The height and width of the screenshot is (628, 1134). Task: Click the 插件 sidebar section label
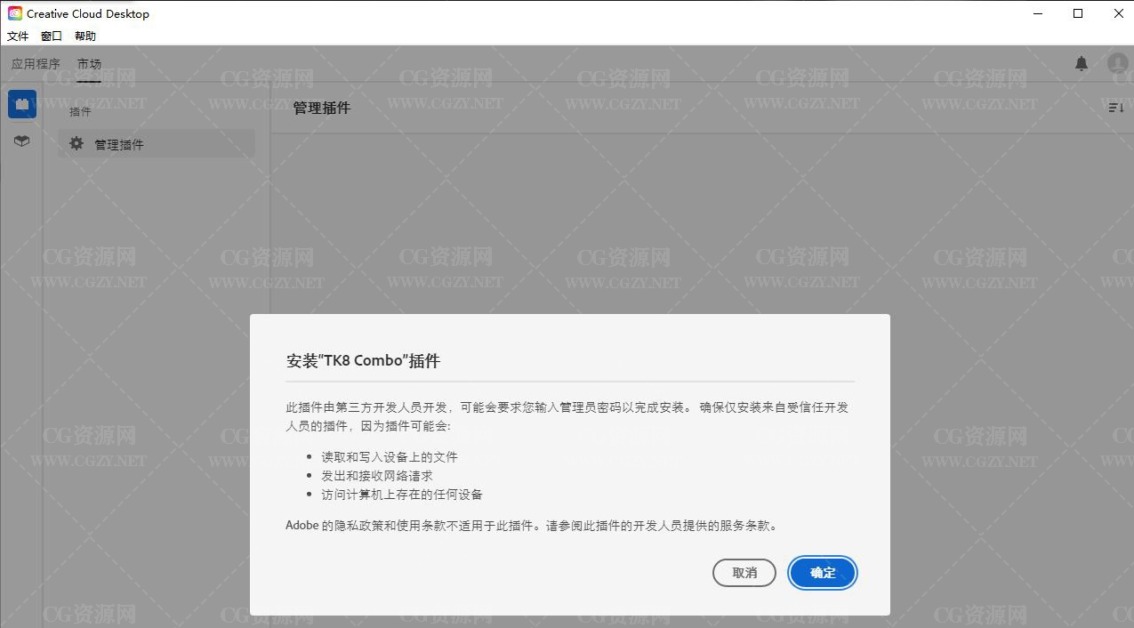point(80,111)
